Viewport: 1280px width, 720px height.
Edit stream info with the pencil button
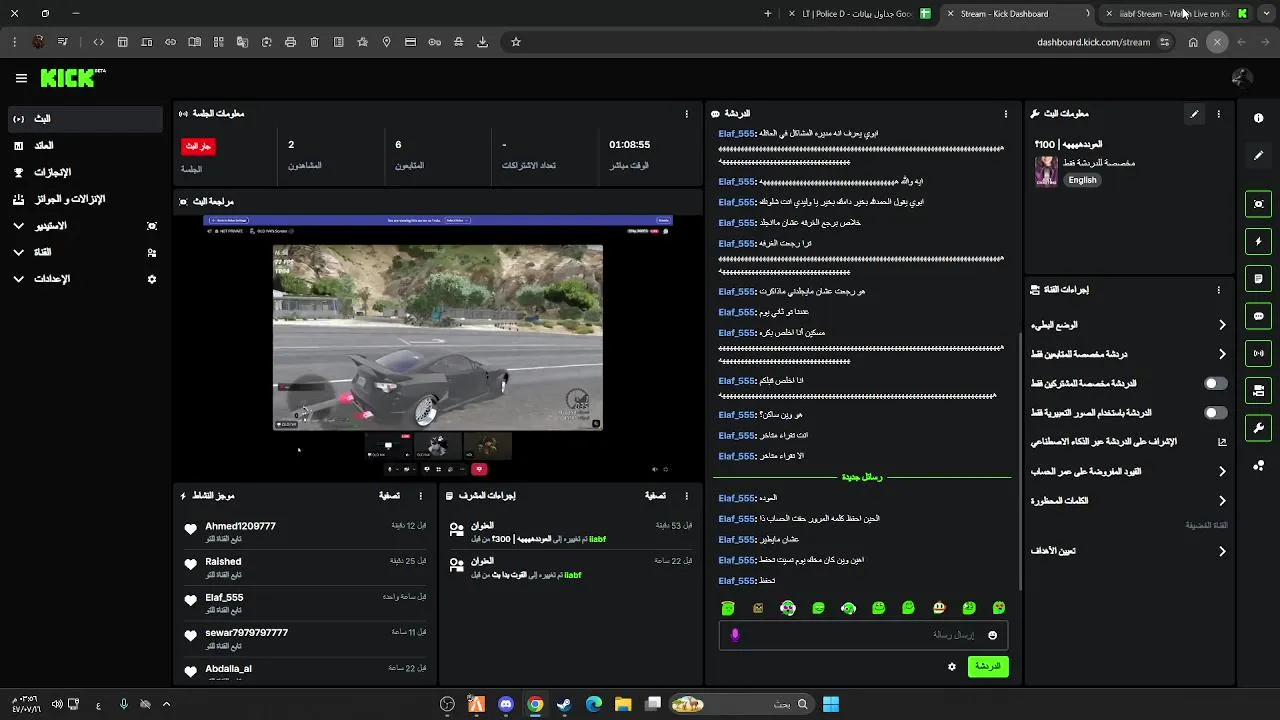coord(1194,114)
